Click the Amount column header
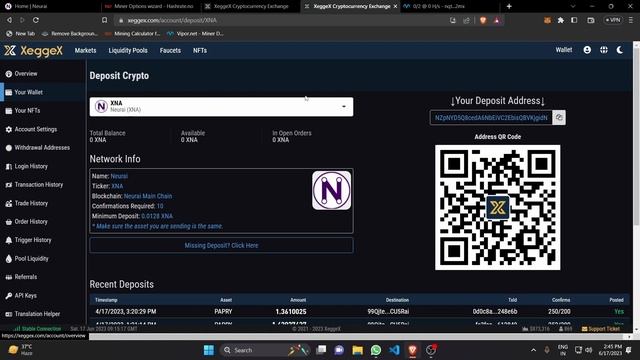 point(298,300)
